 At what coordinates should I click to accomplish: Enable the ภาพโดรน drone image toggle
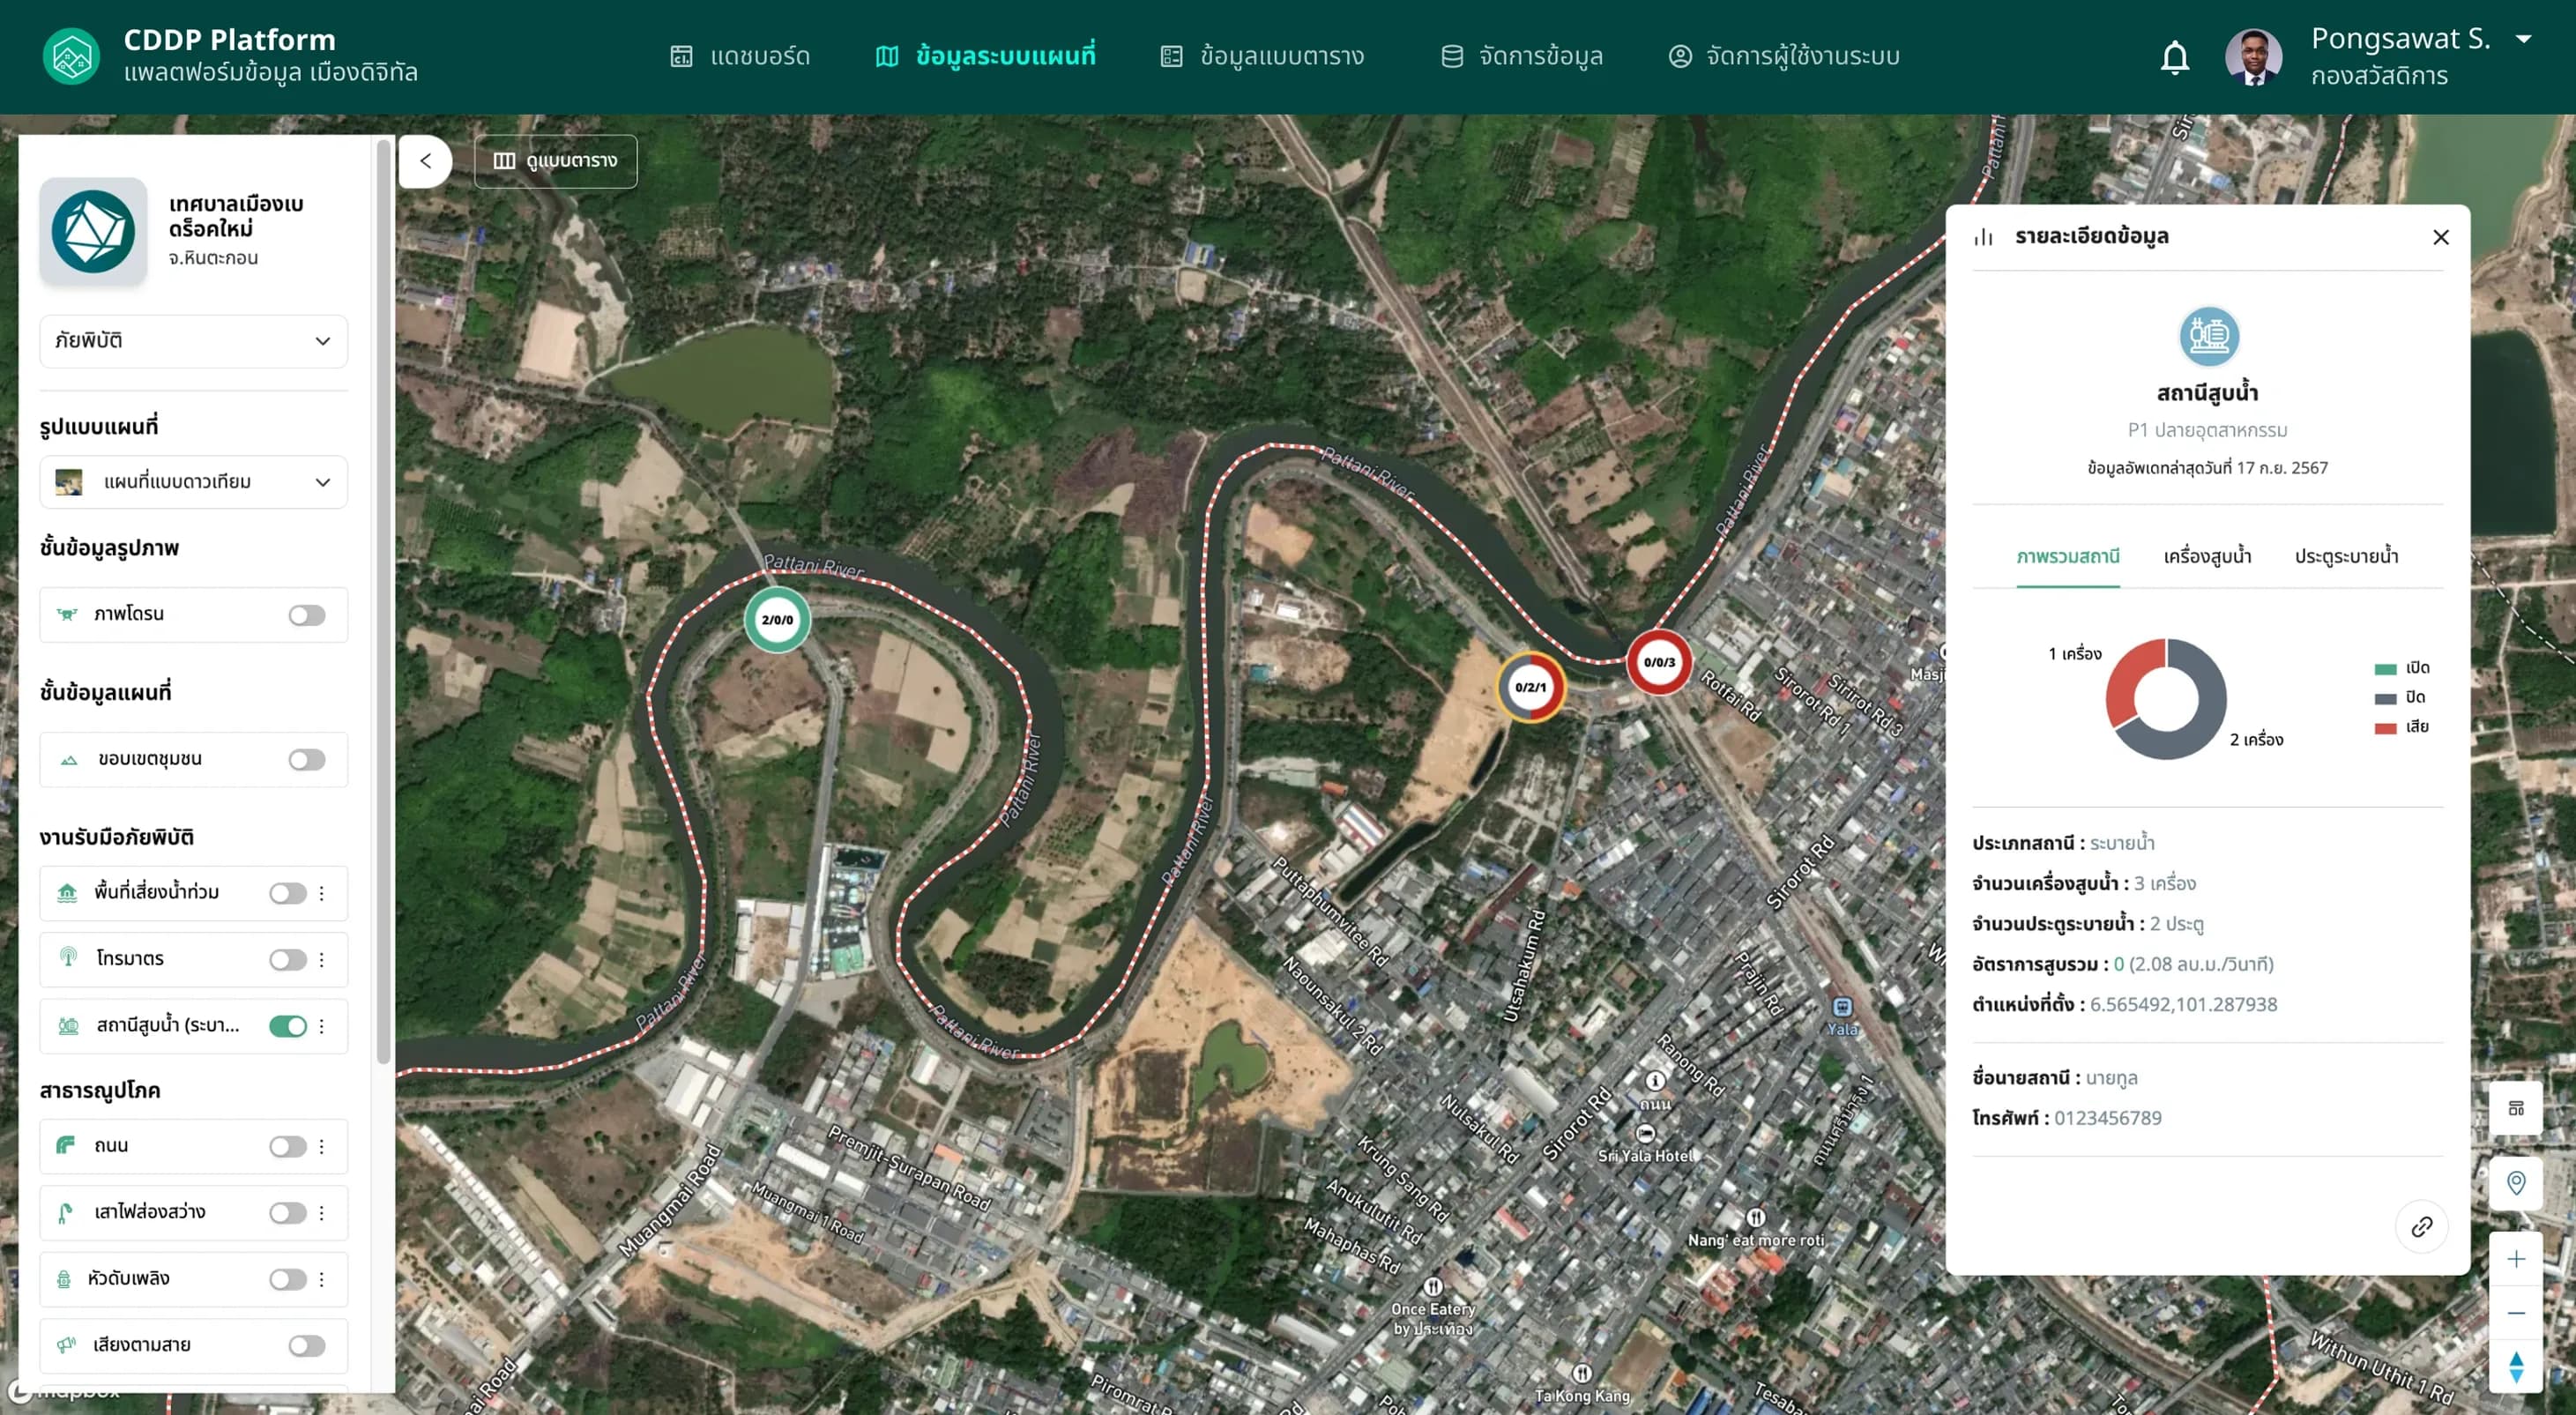click(x=306, y=615)
